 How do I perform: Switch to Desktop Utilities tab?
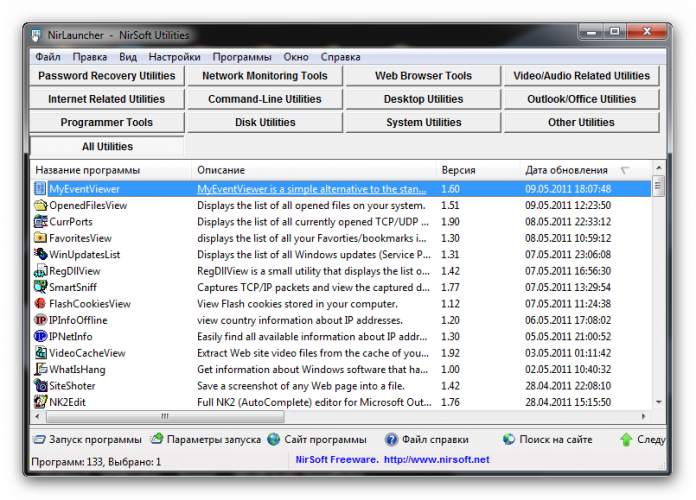pos(423,99)
